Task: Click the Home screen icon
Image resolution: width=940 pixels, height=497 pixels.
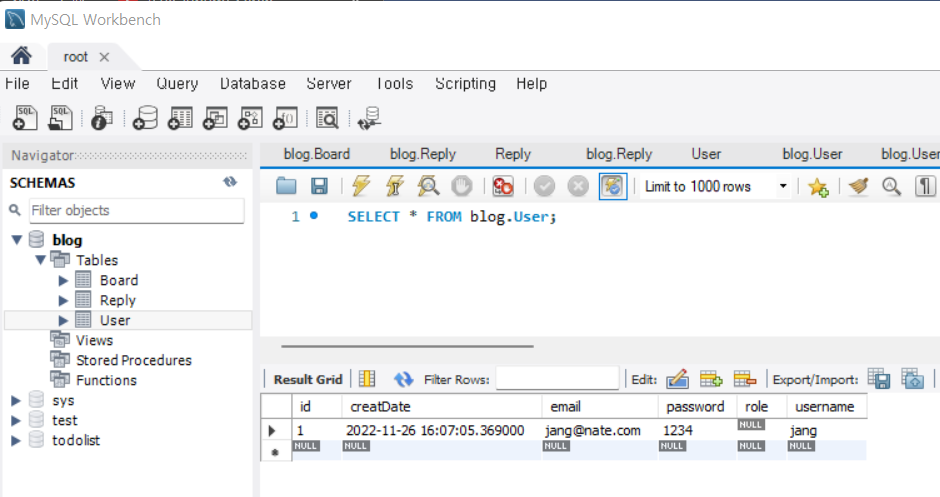Action: coord(22,56)
